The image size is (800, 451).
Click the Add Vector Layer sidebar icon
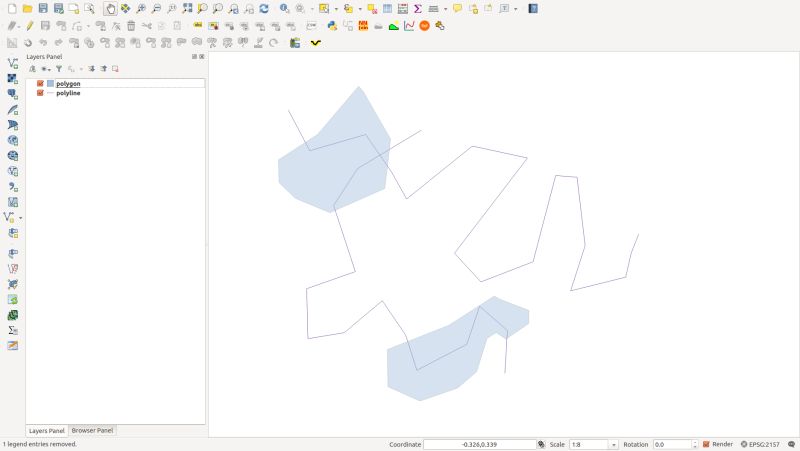point(13,63)
